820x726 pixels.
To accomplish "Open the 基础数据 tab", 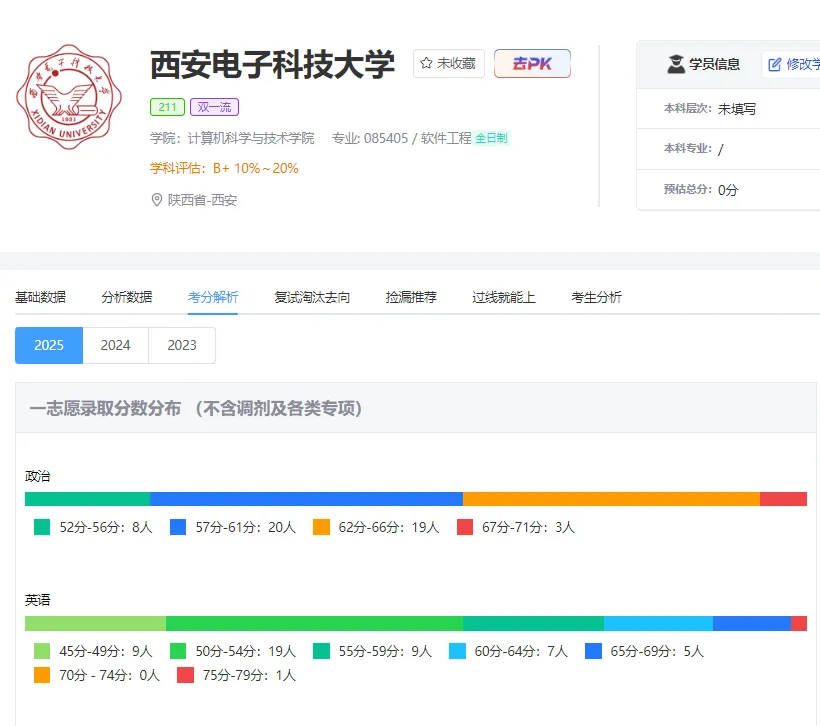I will [40, 297].
